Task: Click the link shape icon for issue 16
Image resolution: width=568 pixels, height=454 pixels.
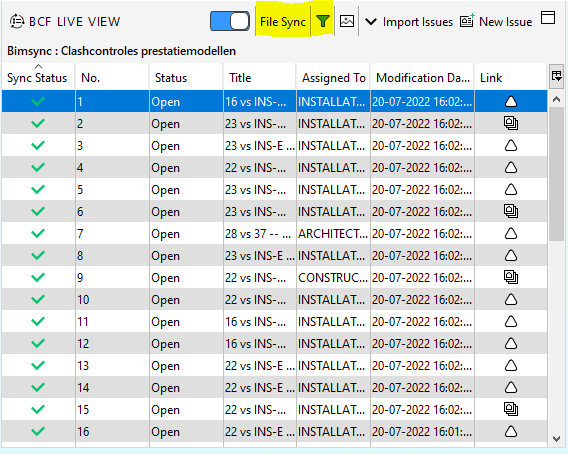Action: [511, 432]
